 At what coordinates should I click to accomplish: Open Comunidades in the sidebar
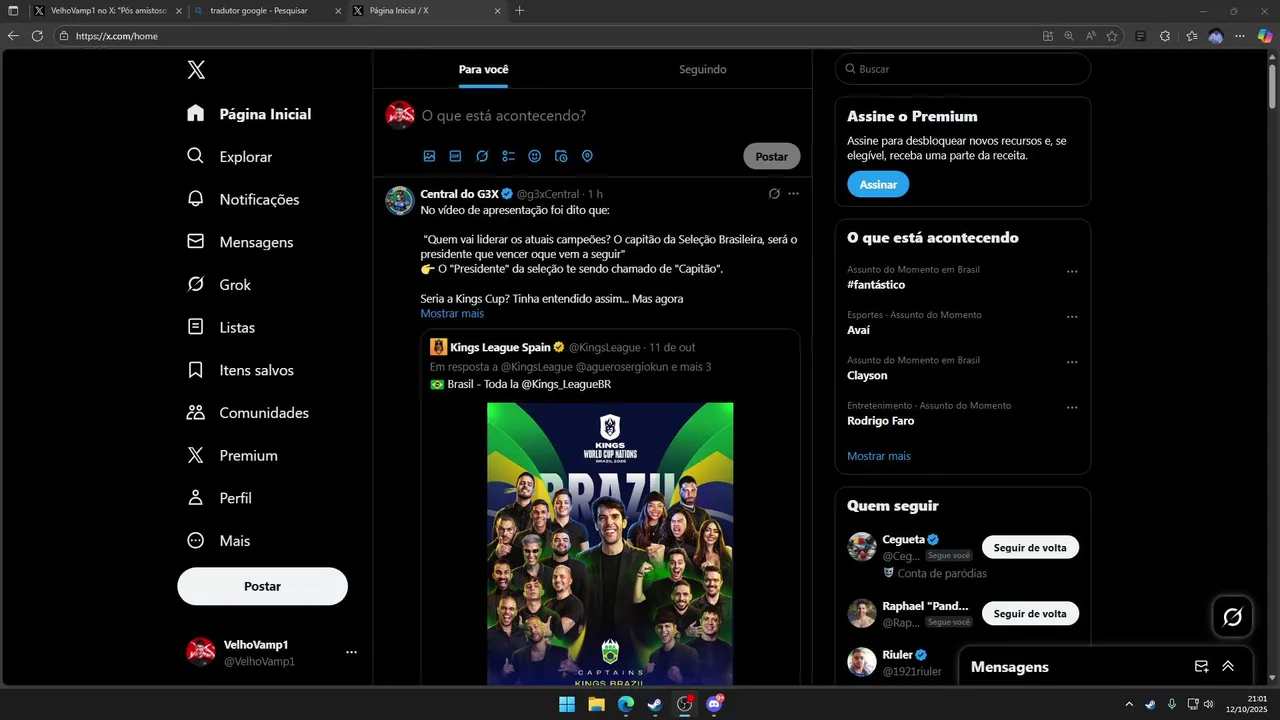(247, 413)
